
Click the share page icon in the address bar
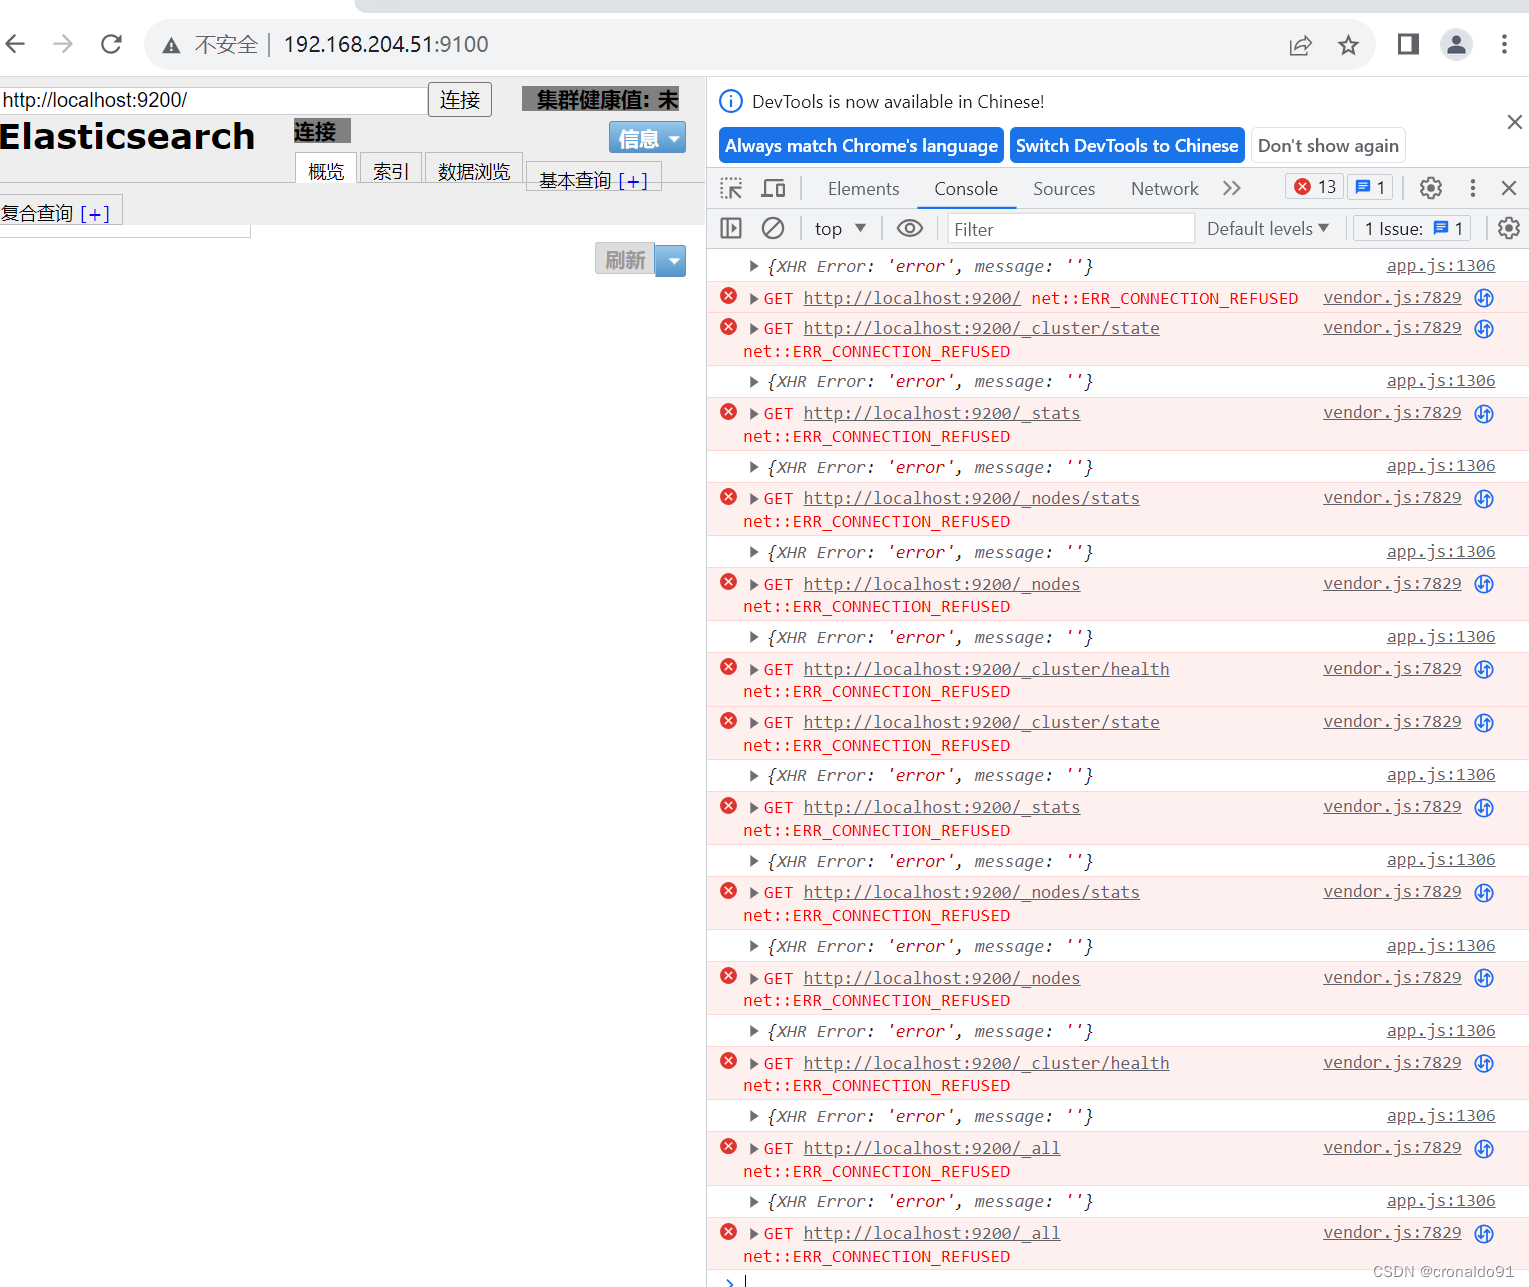click(x=1300, y=45)
